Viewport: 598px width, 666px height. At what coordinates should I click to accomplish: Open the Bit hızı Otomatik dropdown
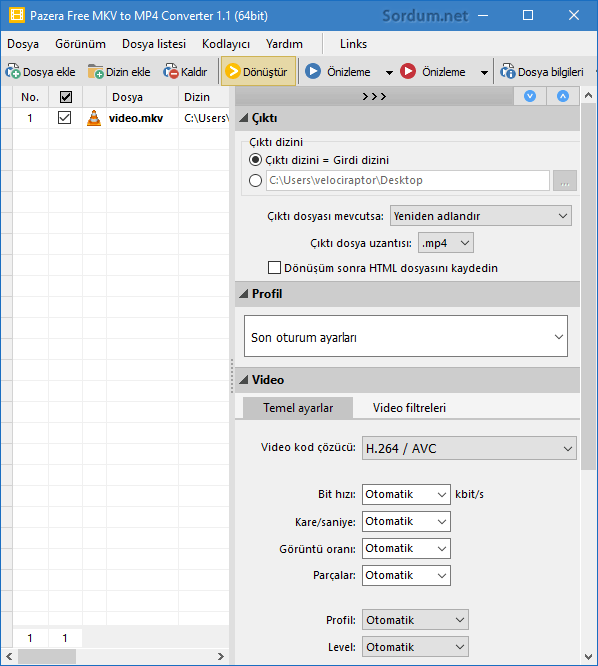406,494
